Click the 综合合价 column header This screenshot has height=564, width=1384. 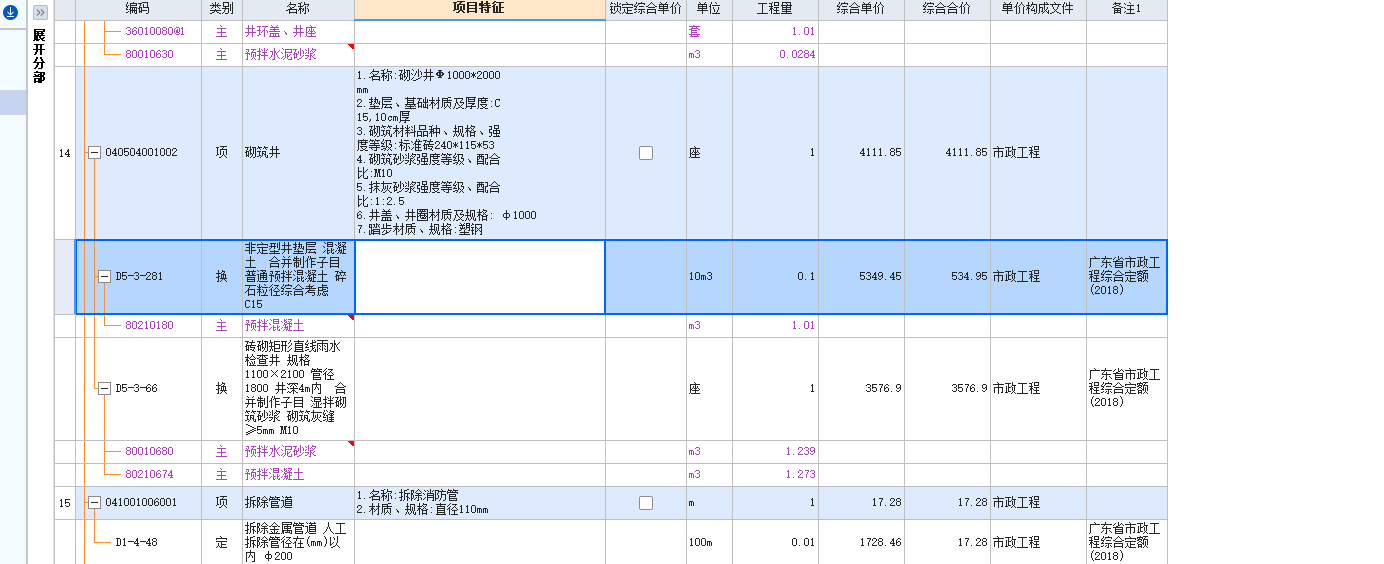[947, 9]
